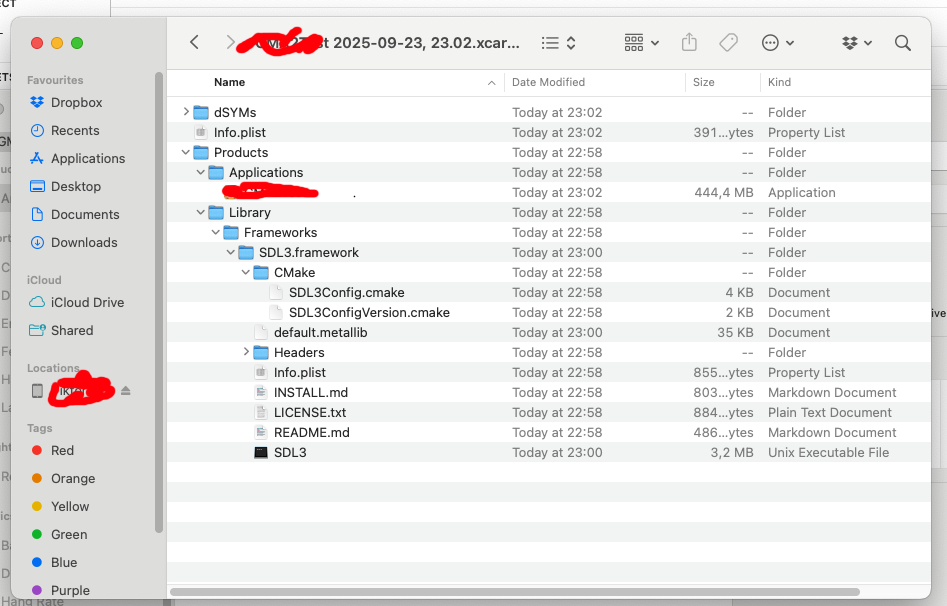Expand the dSYMs folder
This screenshot has width=947, height=606.
[186, 112]
